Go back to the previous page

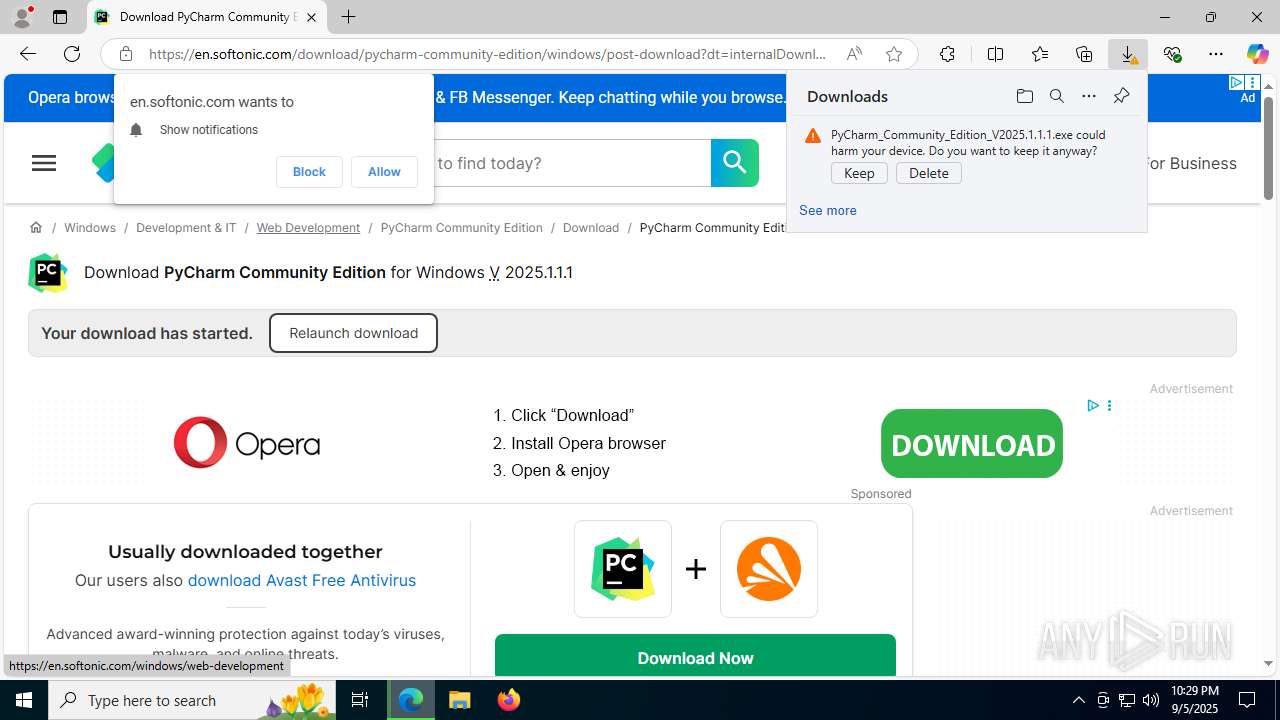[28, 54]
